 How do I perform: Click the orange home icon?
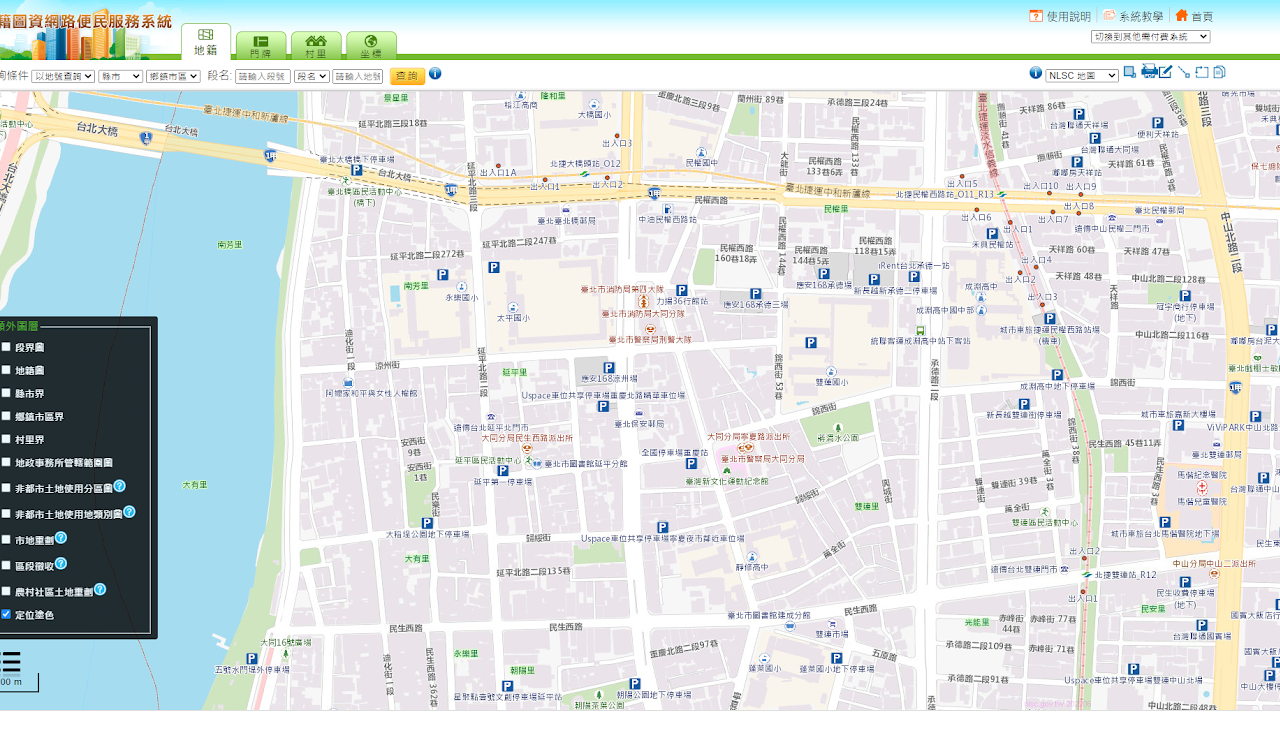point(1182,16)
